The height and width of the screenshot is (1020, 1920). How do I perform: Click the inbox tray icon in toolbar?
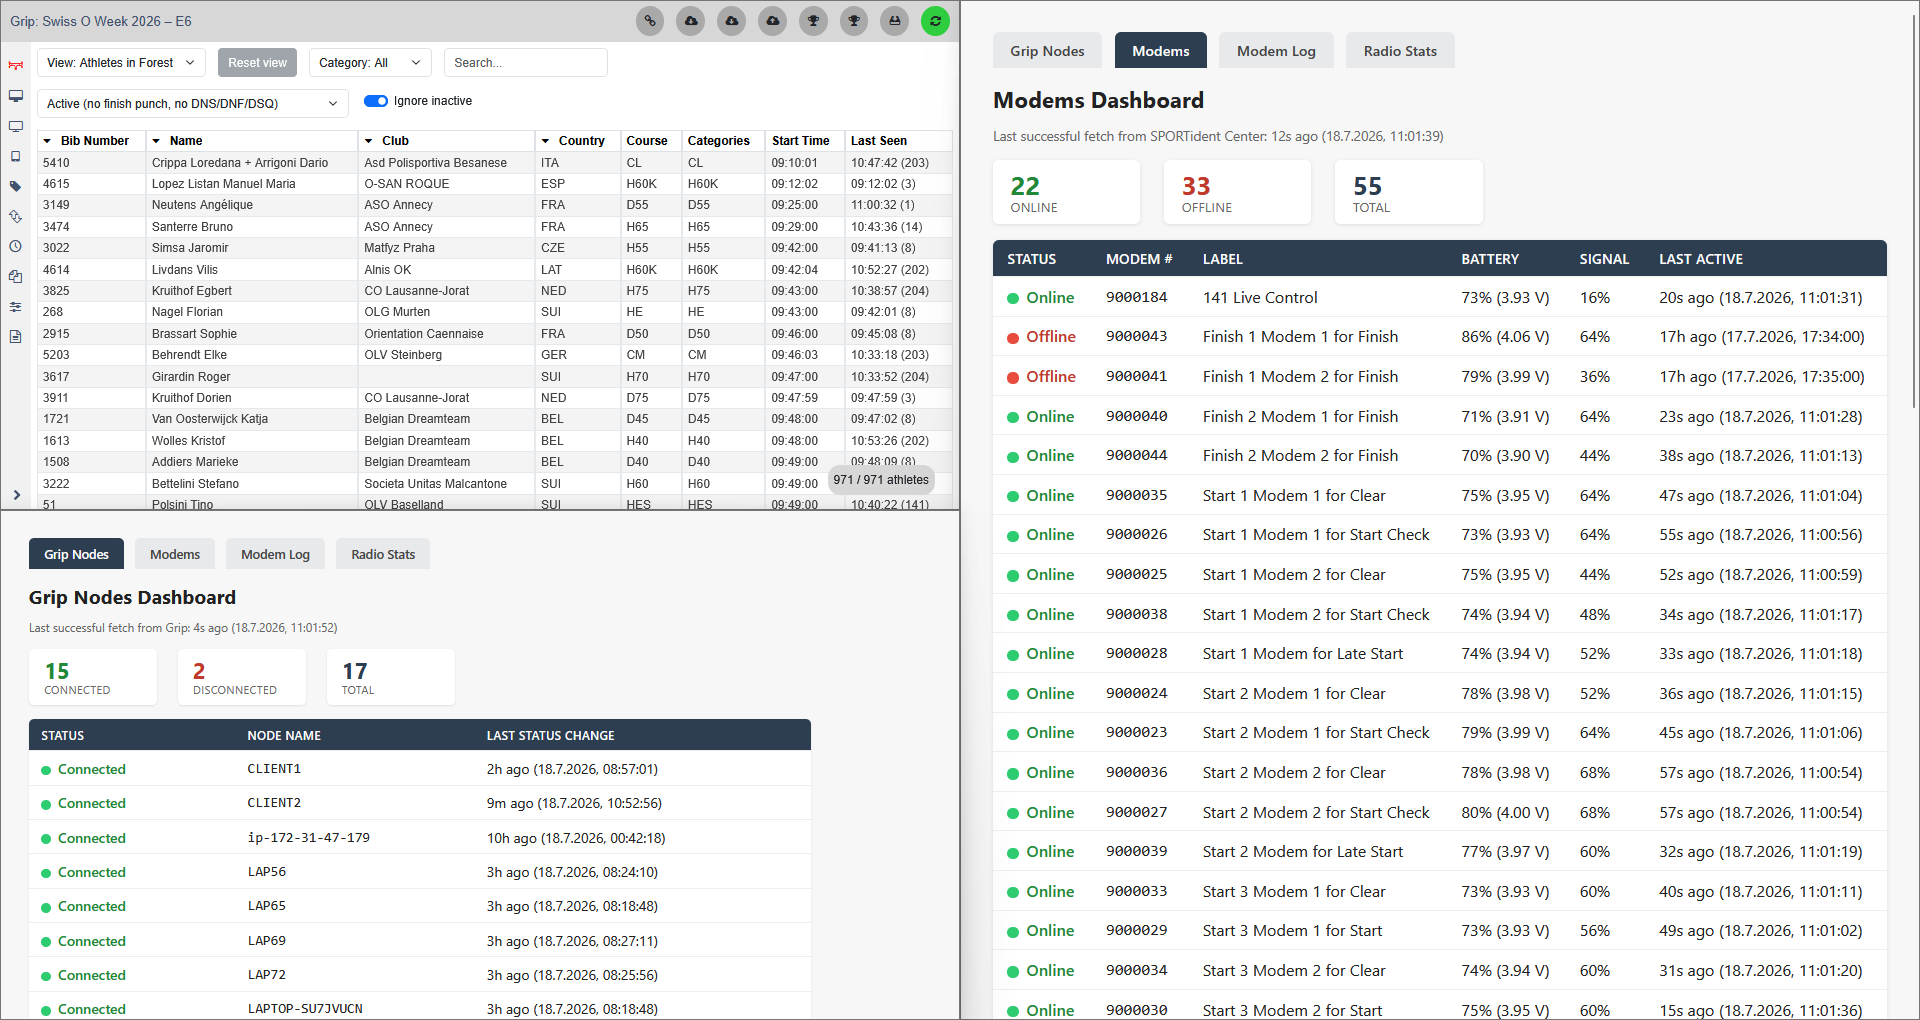click(895, 21)
